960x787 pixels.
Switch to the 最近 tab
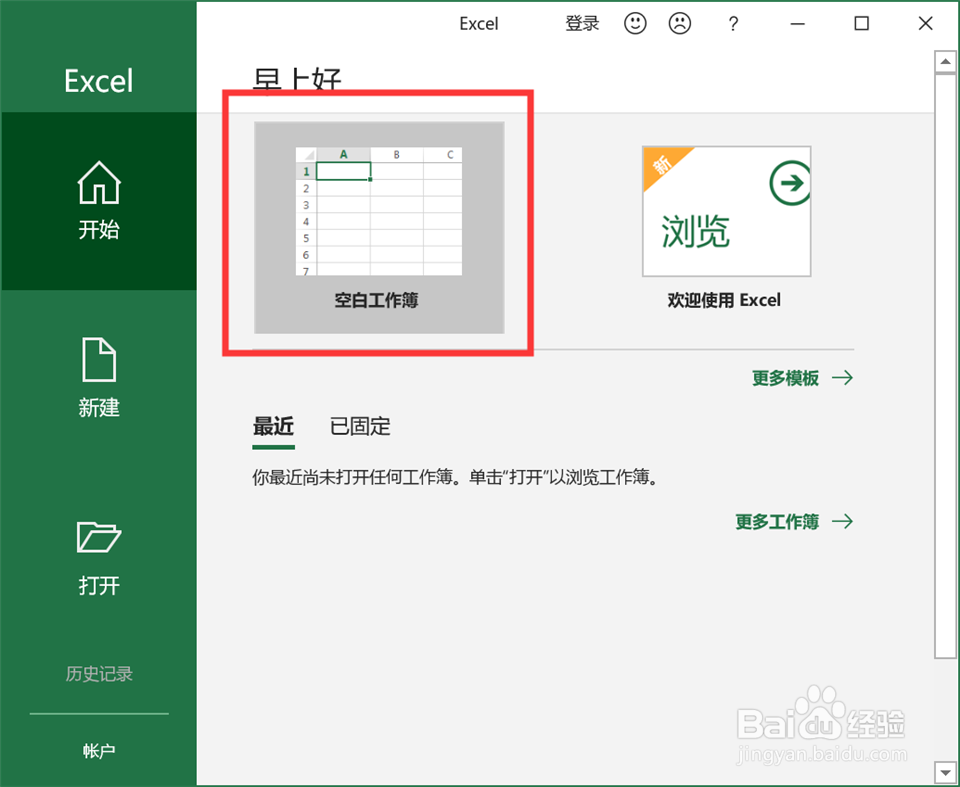pyautogui.click(x=273, y=426)
